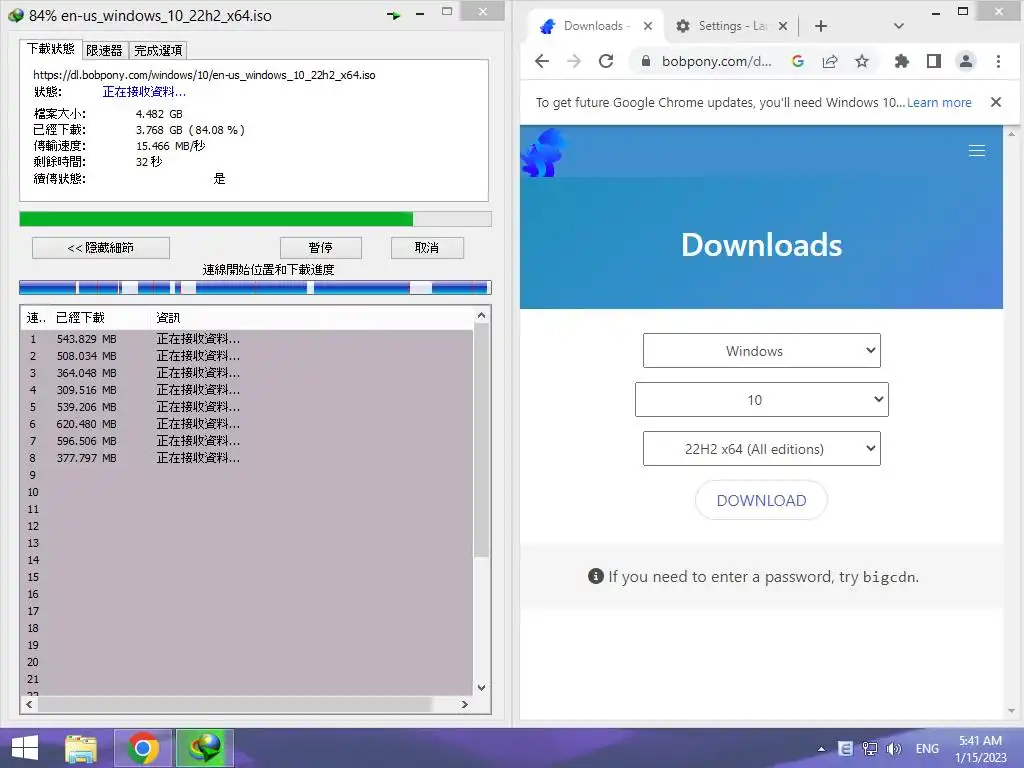Screen dimensions: 1024x768
Task: Click horizontal scrollbar left arrow in list
Action: (29, 705)
